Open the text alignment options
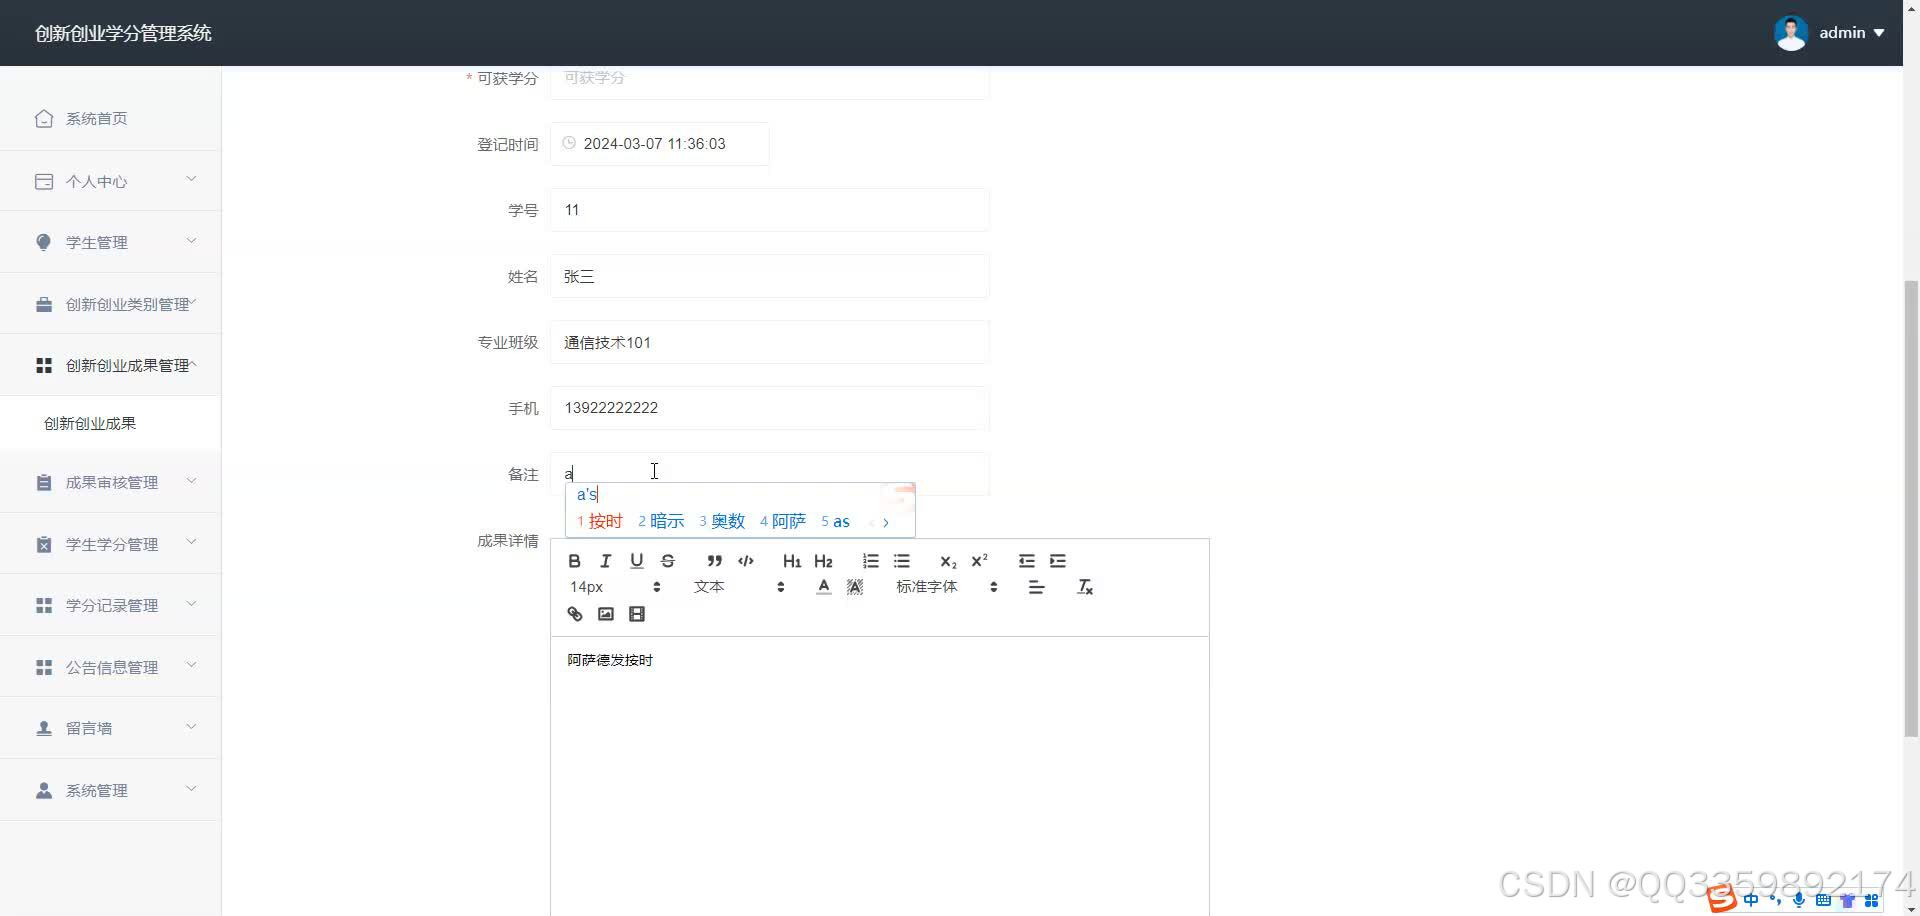 (1036, 587)
